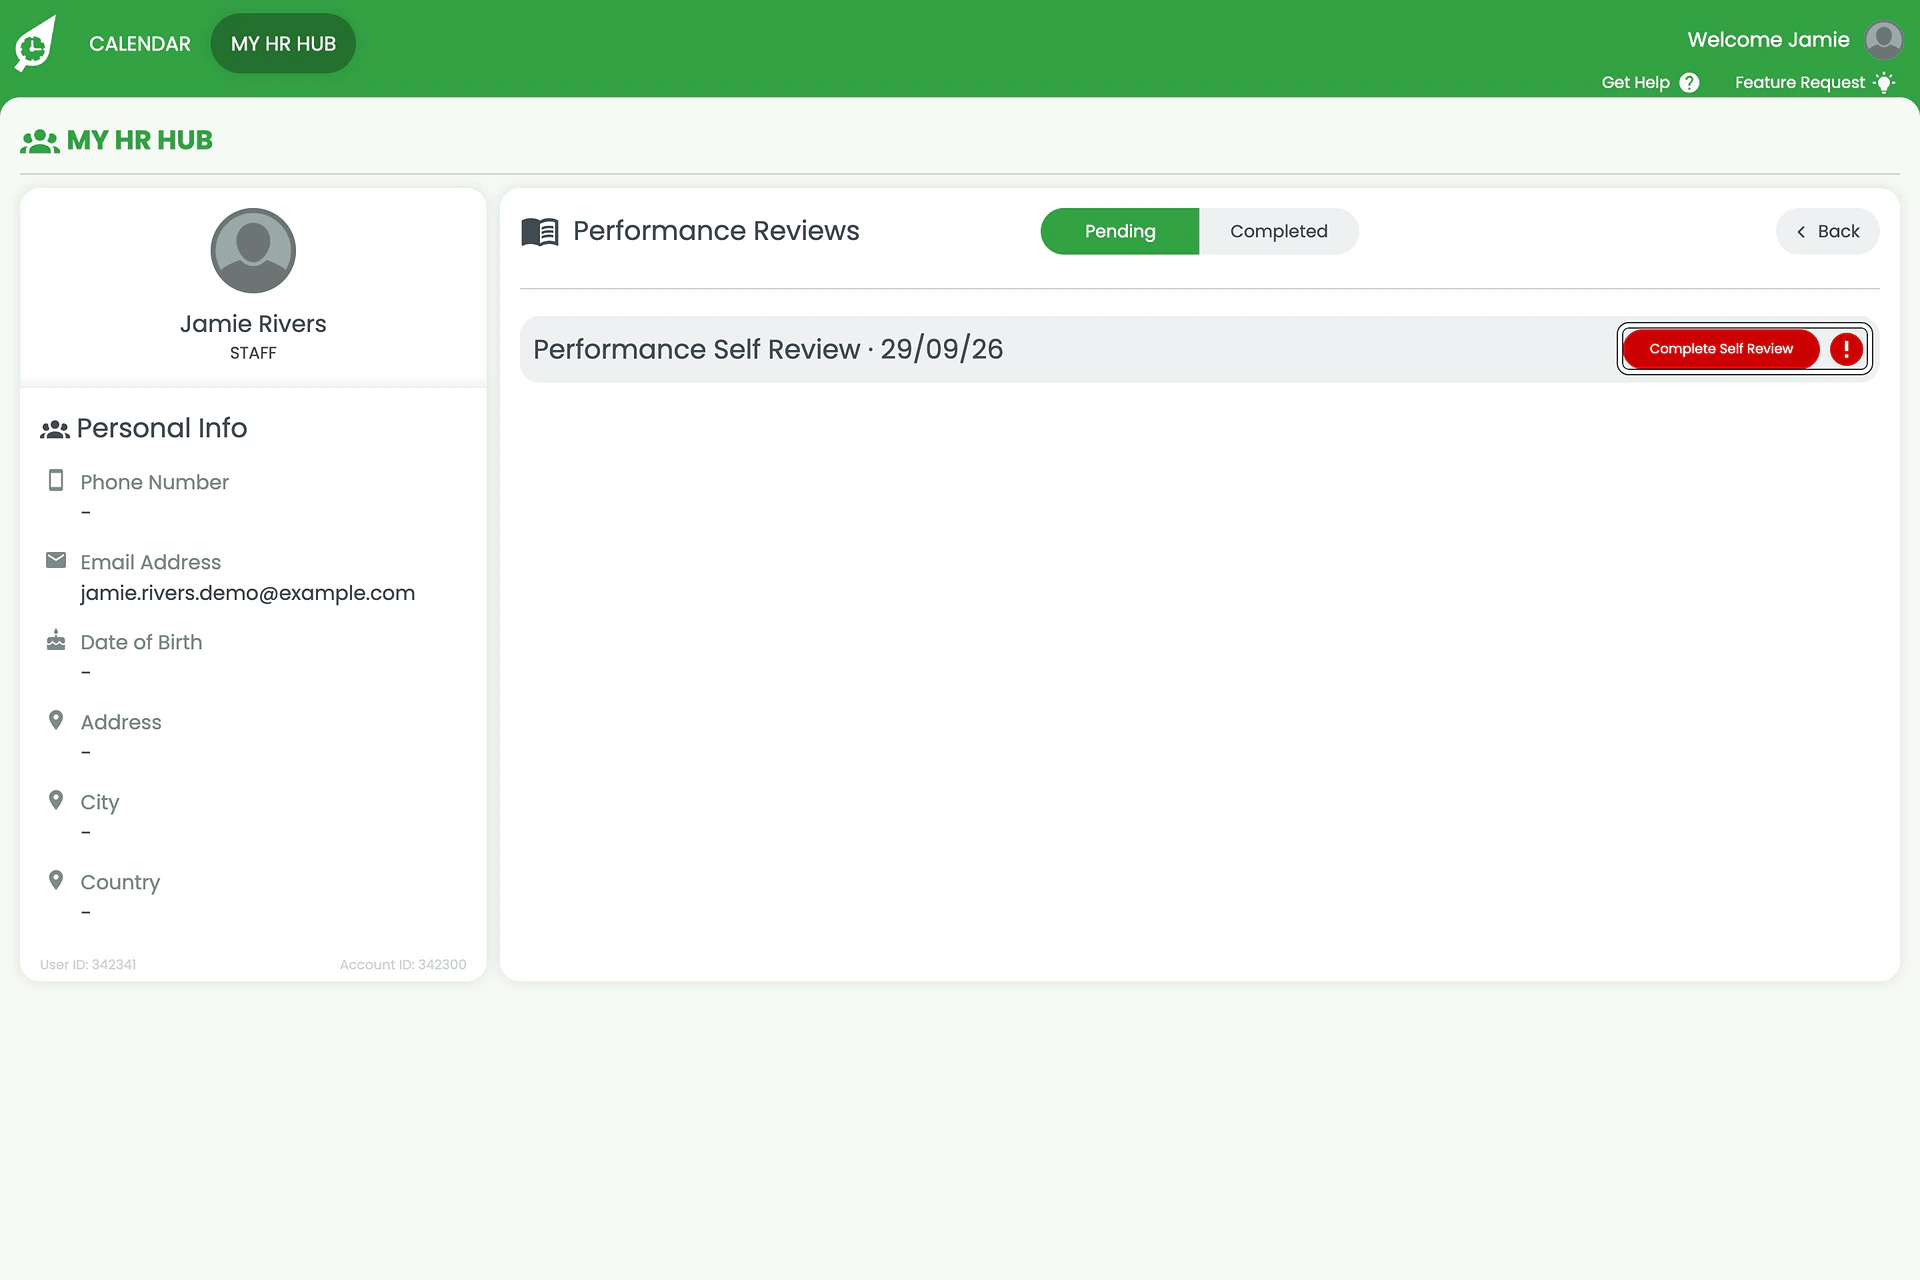This screenshot has height=1280, width=1920.
Task: Click the Get Help question mark icon
Action: 1689,83
